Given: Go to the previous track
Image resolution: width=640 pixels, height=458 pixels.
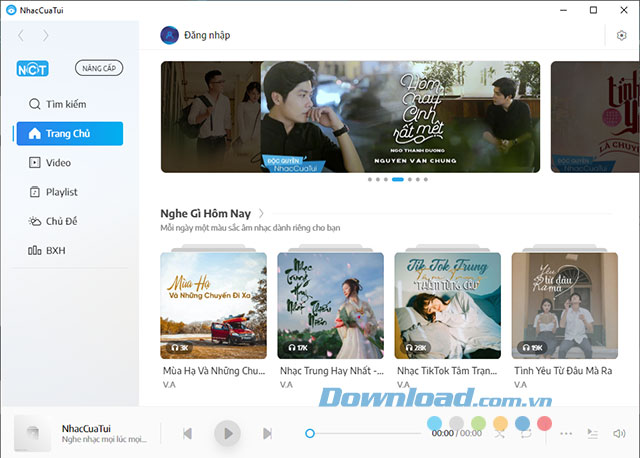Looking at the screenshot, I should click(187, 433).
